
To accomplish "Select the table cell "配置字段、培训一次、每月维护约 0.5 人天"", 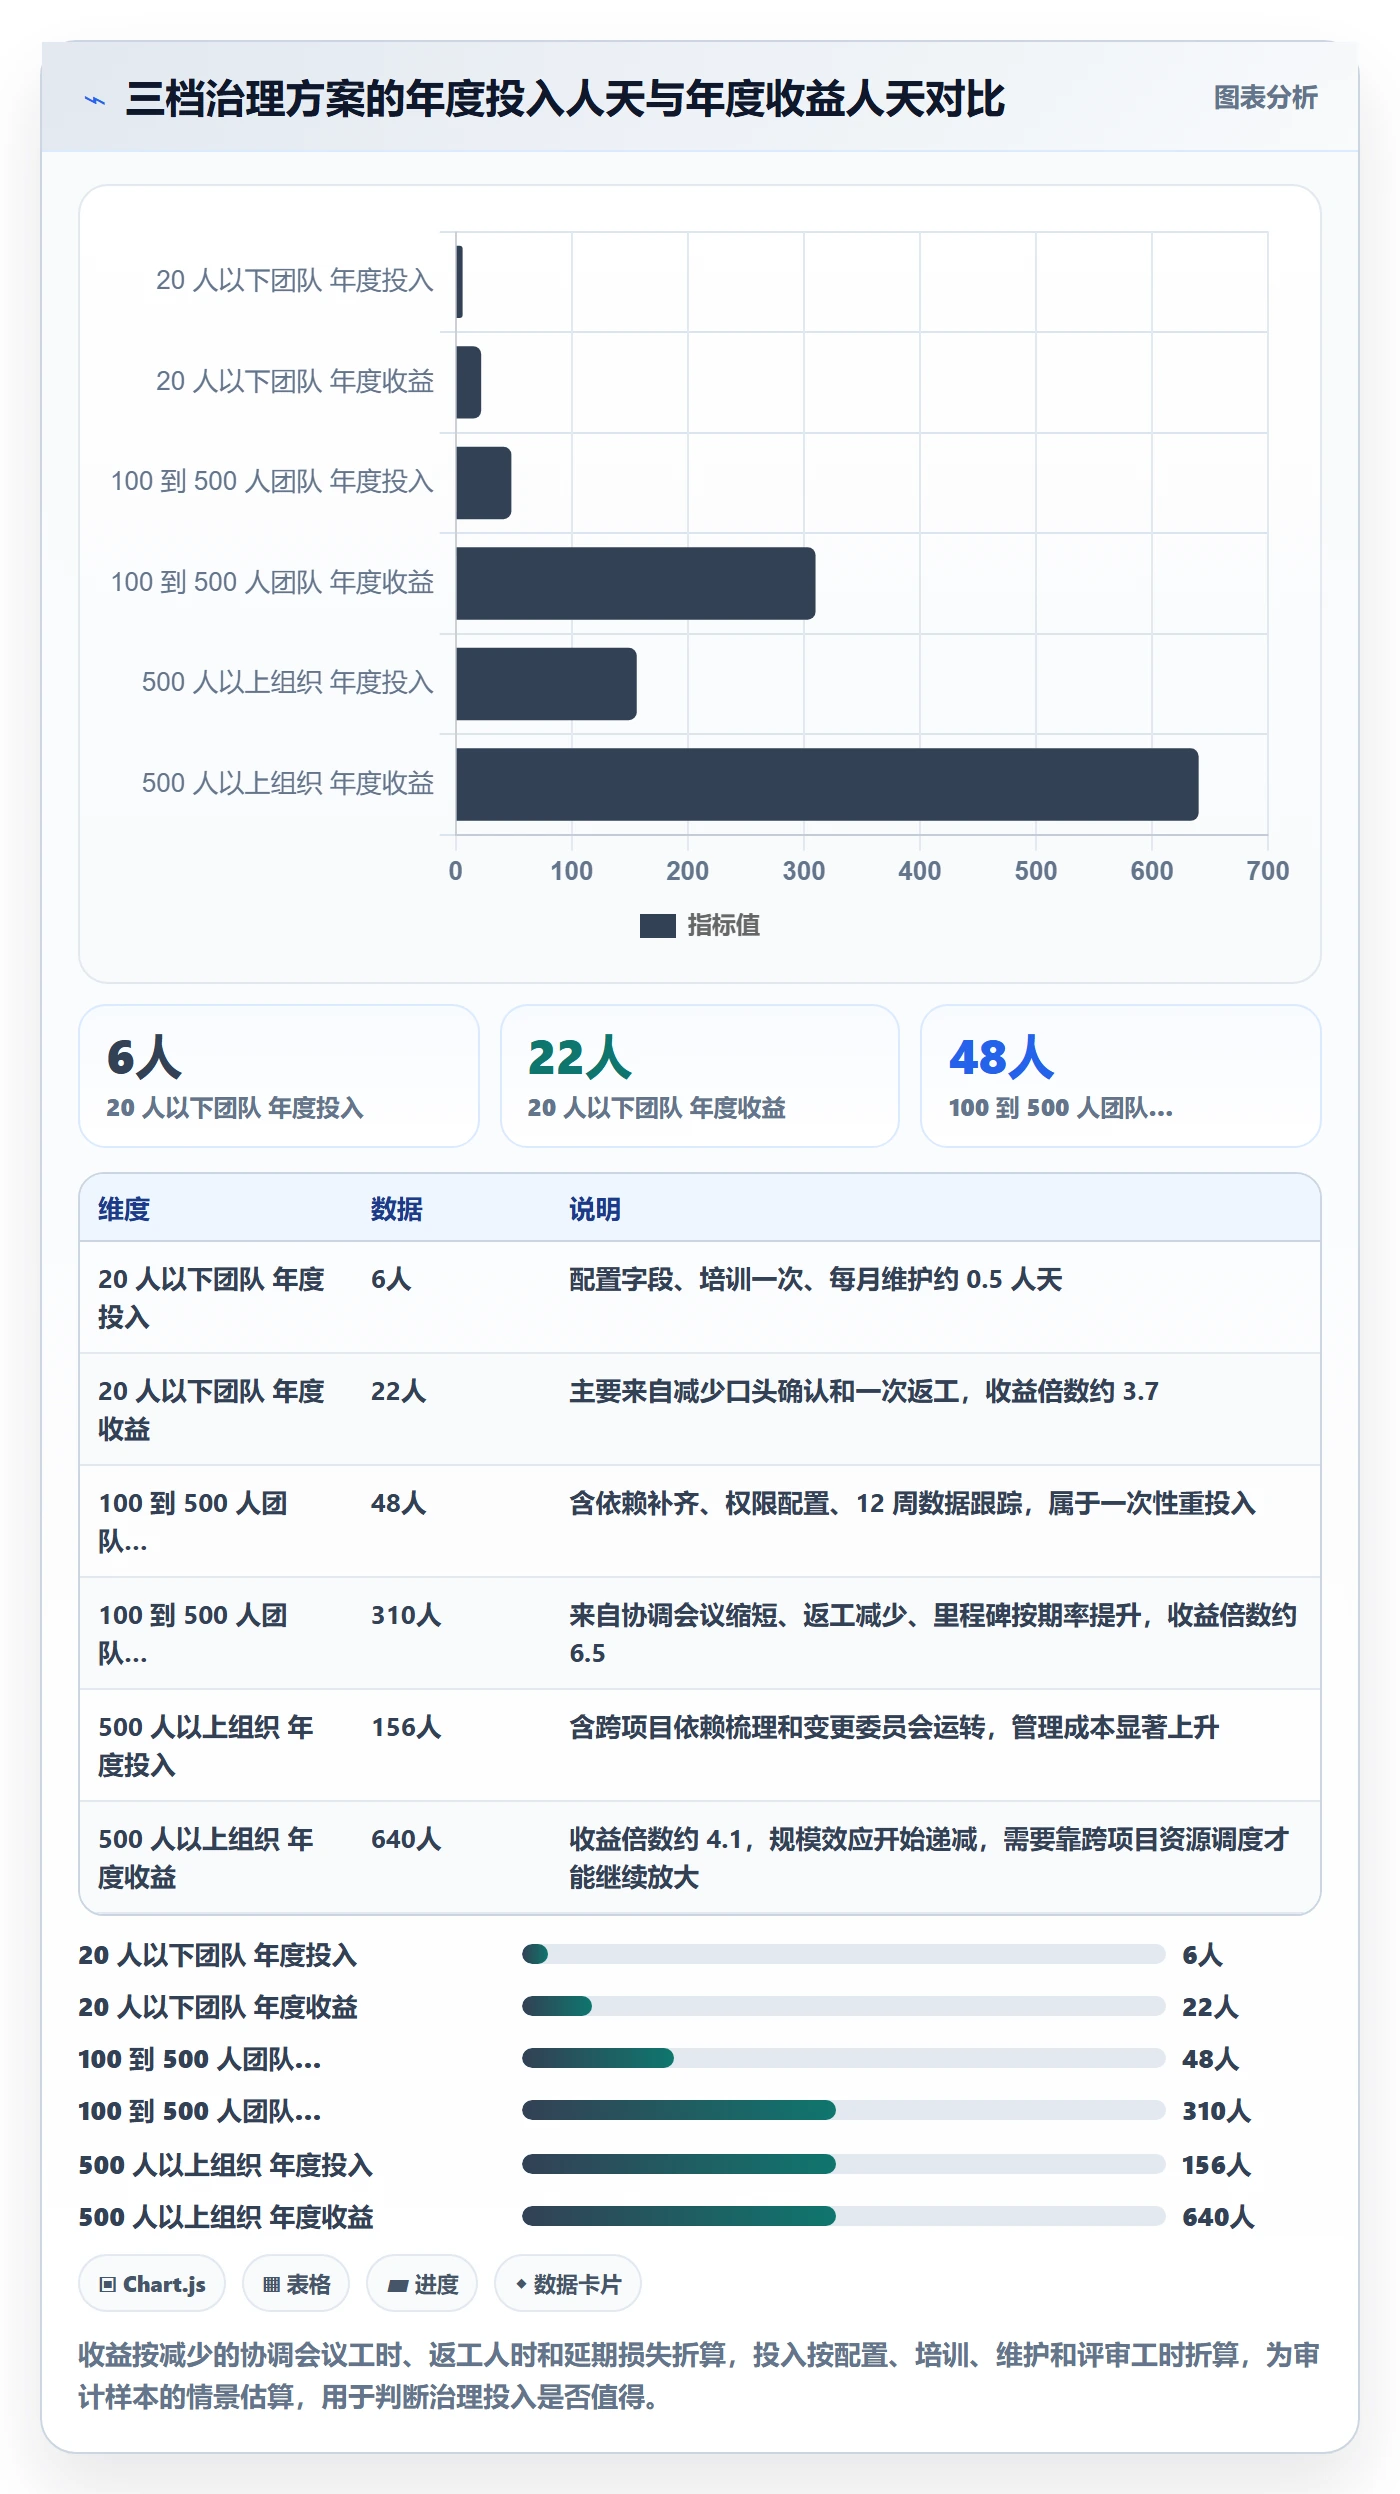I will pos(816,1279).
